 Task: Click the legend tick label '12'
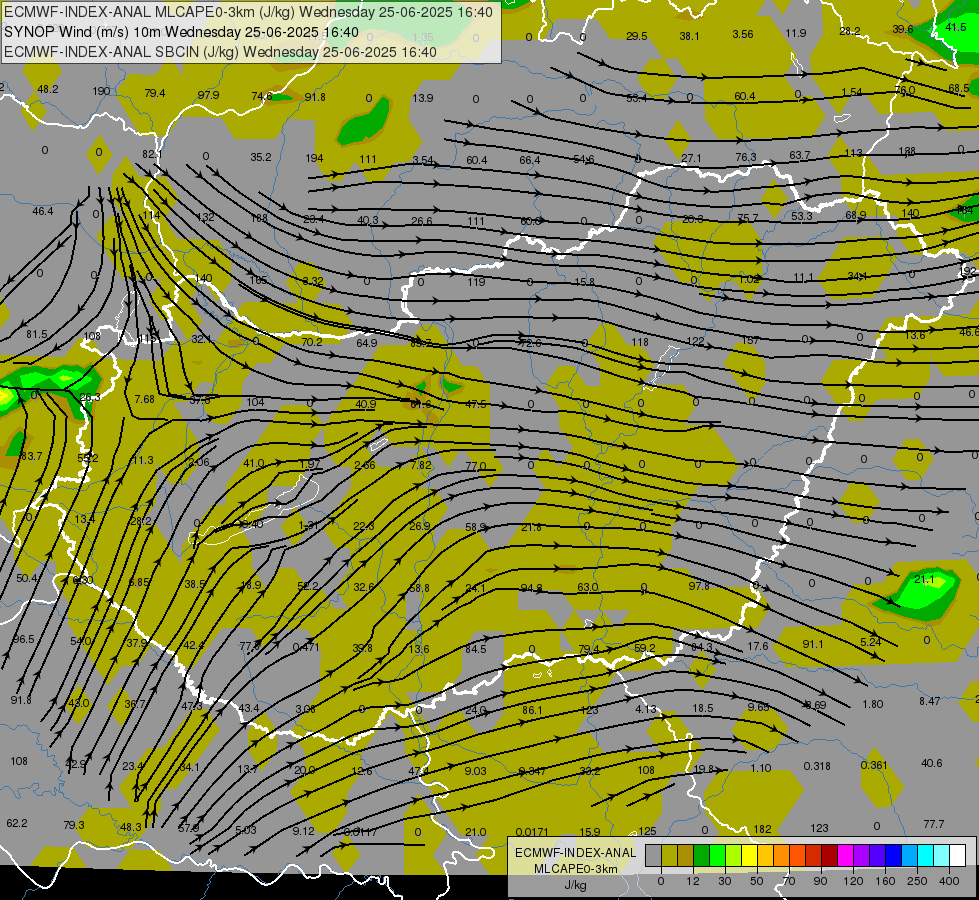tap(692, 881)
